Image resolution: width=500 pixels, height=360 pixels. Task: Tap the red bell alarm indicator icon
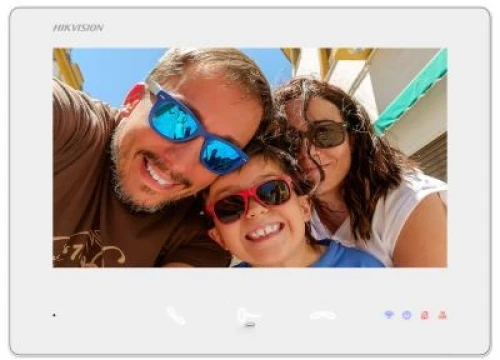(x=424, y=315)
